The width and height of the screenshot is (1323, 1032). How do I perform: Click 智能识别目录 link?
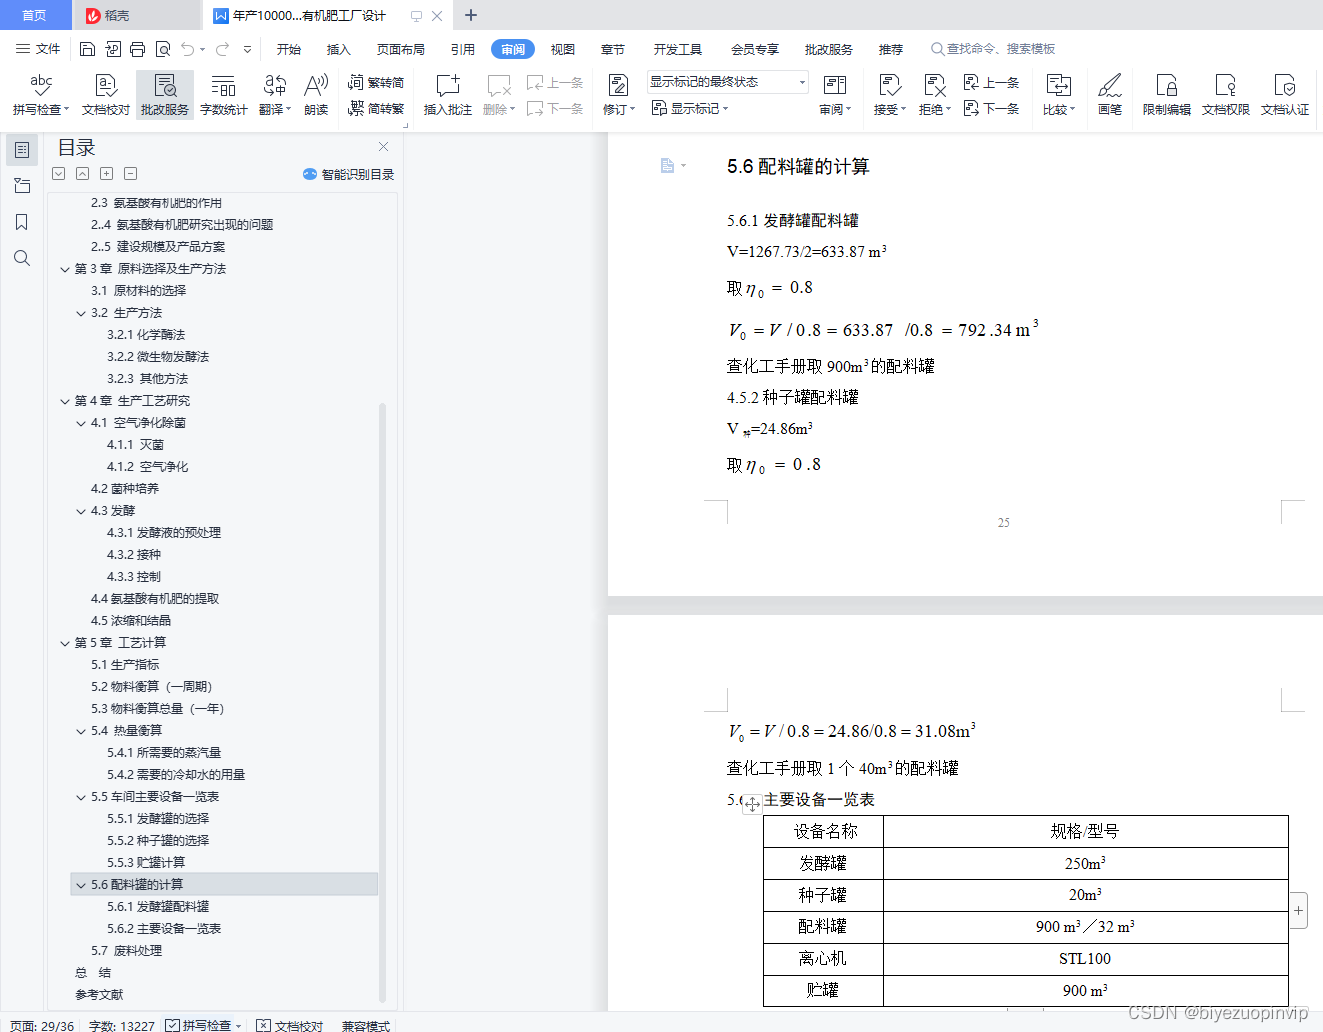[348, 174]
